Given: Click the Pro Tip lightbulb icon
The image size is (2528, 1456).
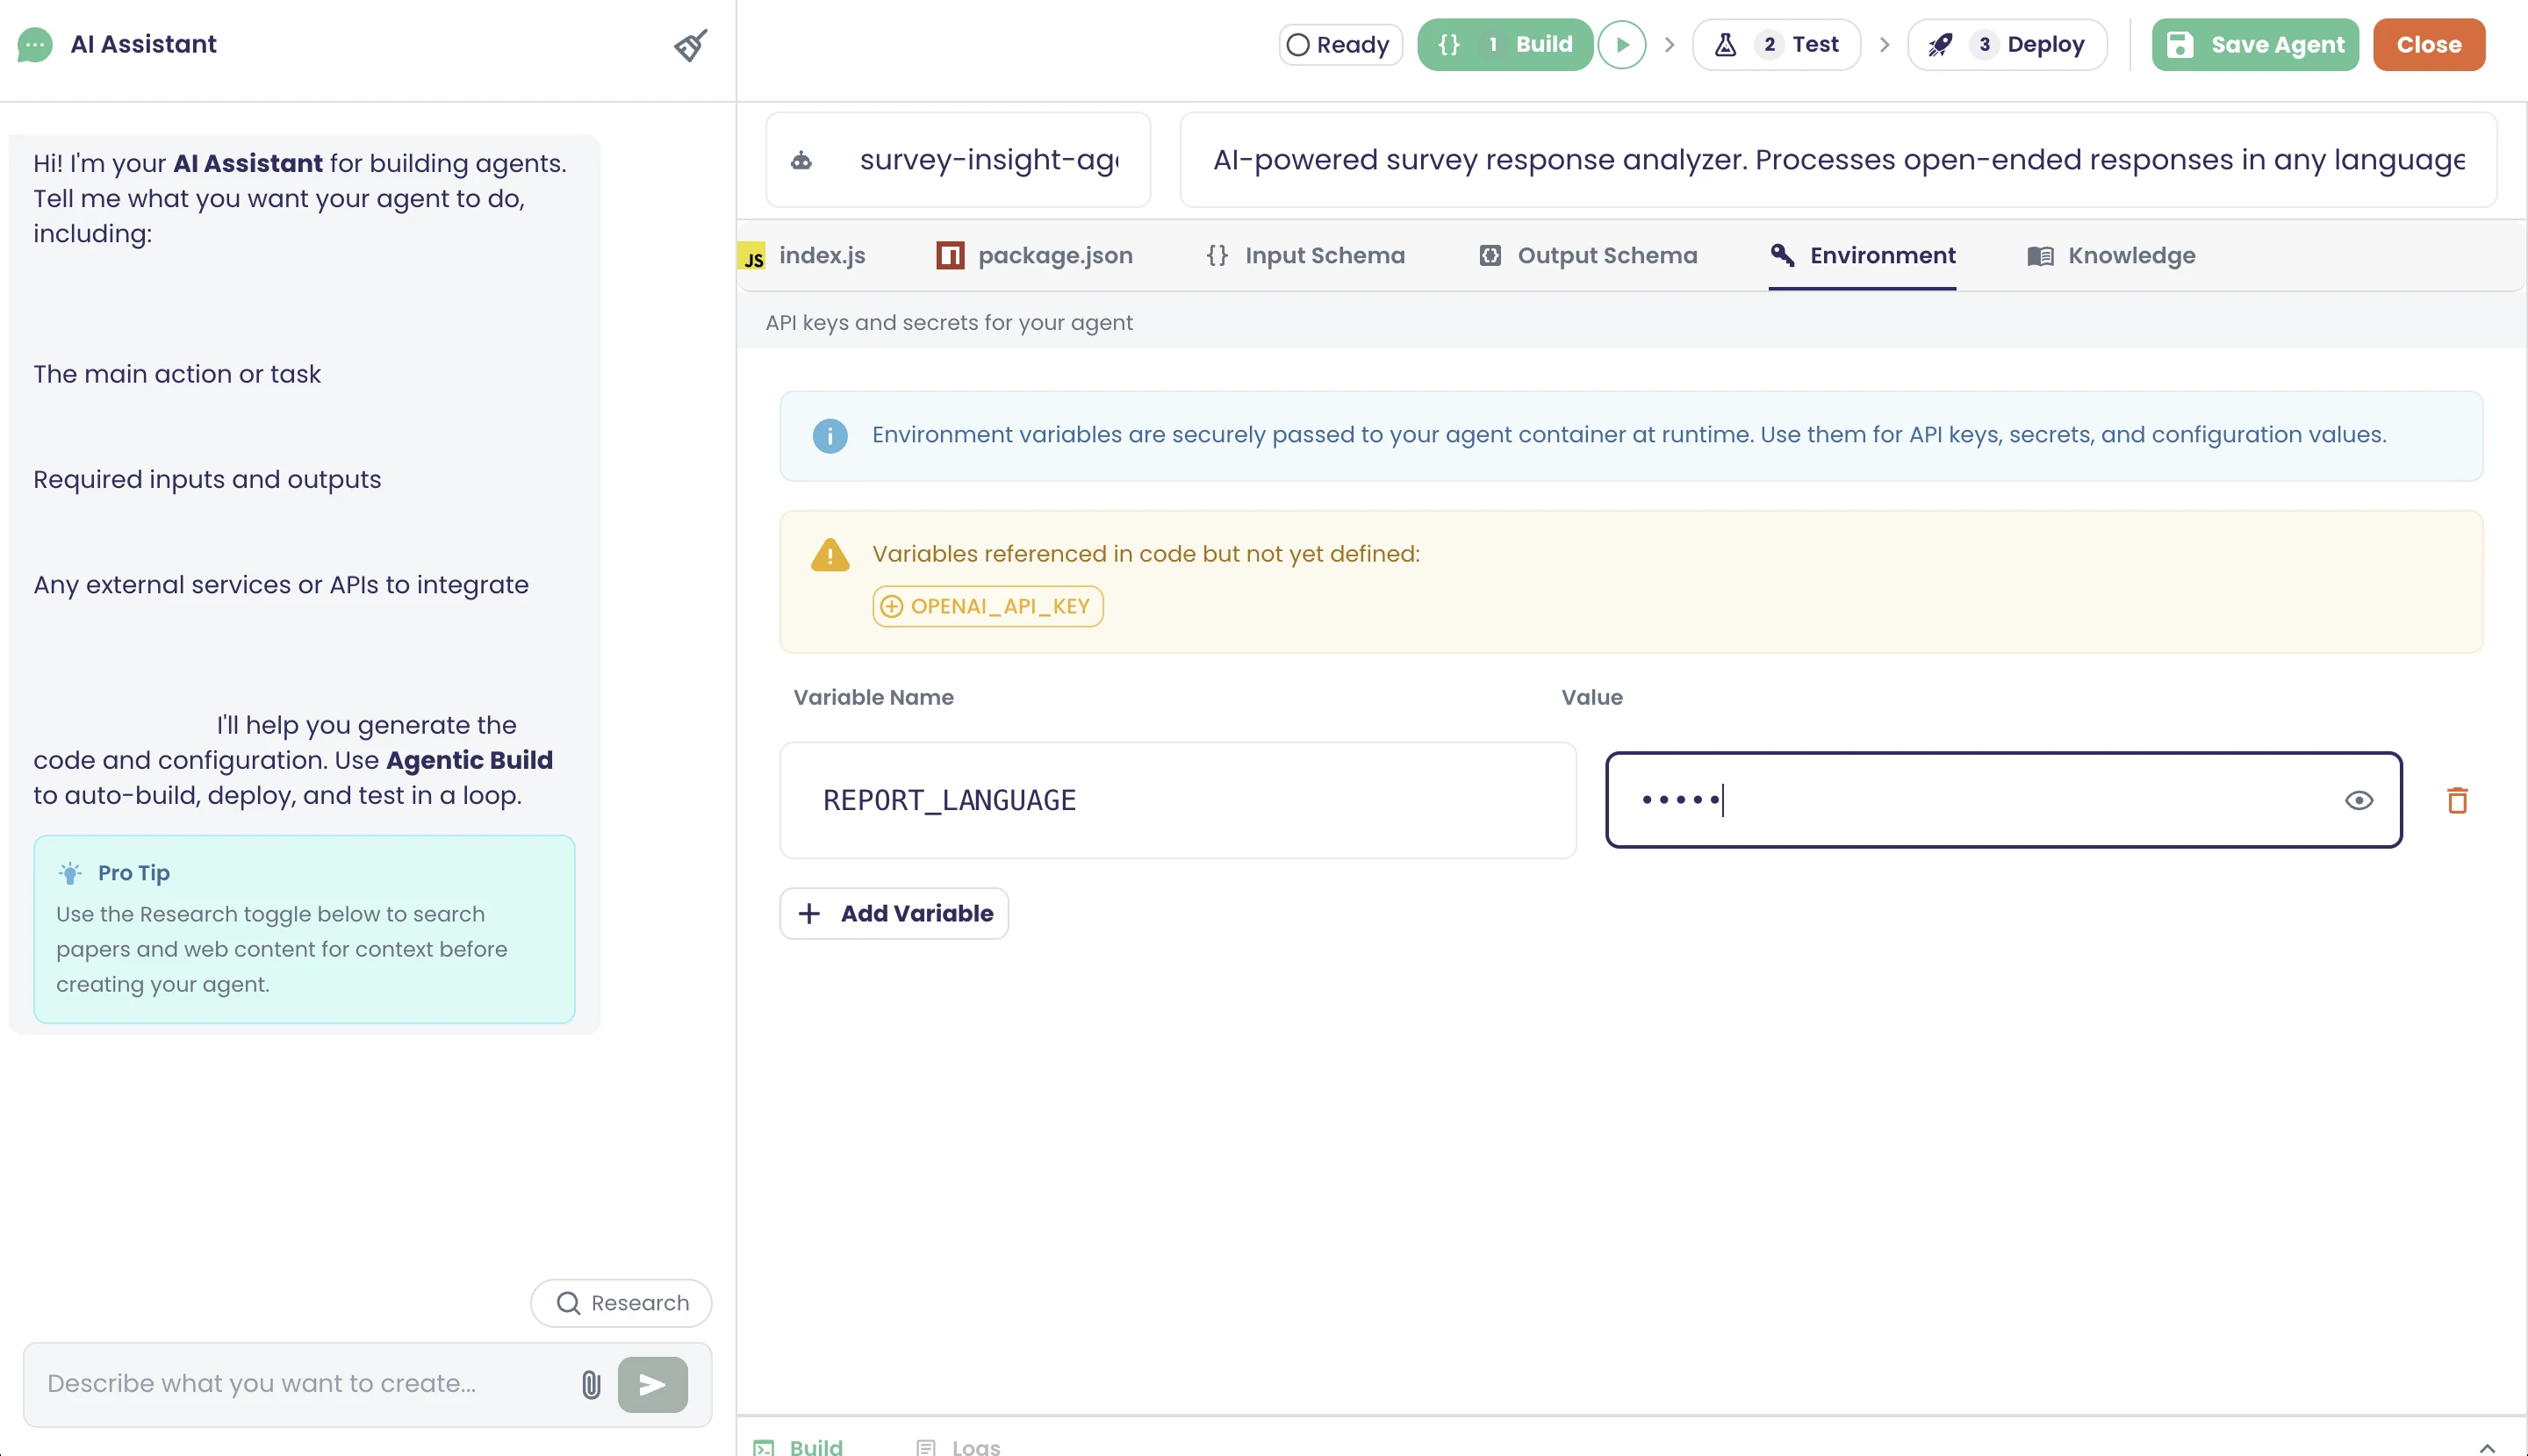Looking at the screenshot, I should pyautogui.click(x=70, y=873).
